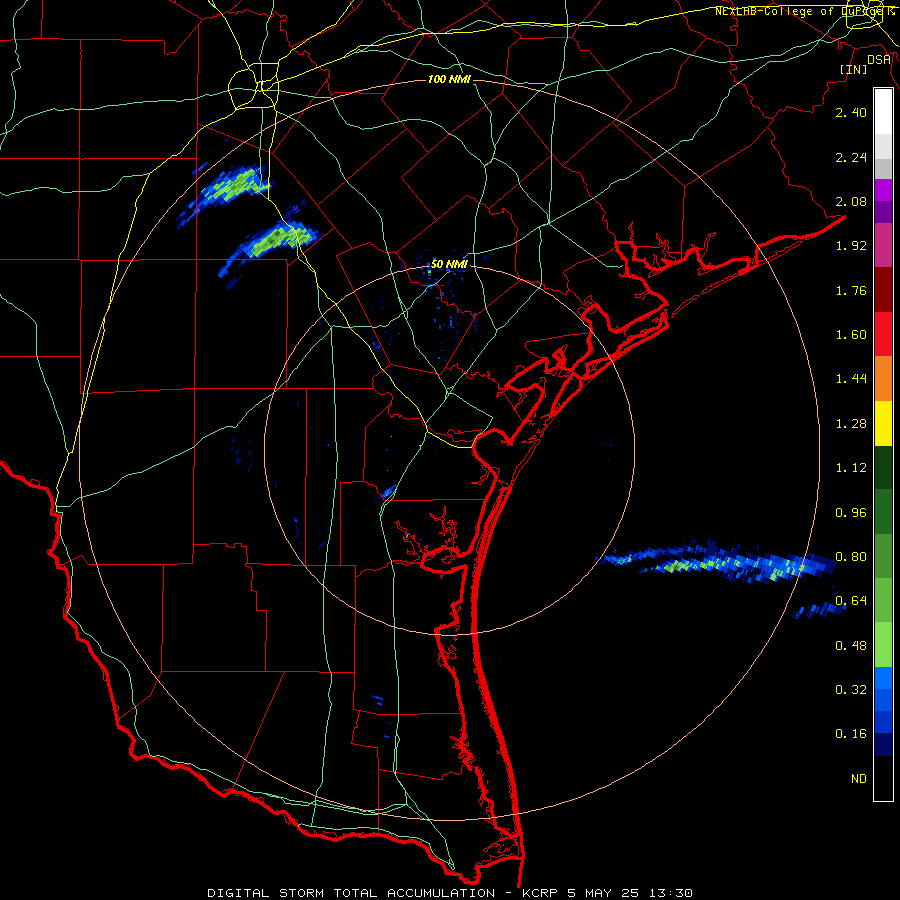Click the 50 NMI range ring label
Screen dimensions: 900x900
pos(449,264)
